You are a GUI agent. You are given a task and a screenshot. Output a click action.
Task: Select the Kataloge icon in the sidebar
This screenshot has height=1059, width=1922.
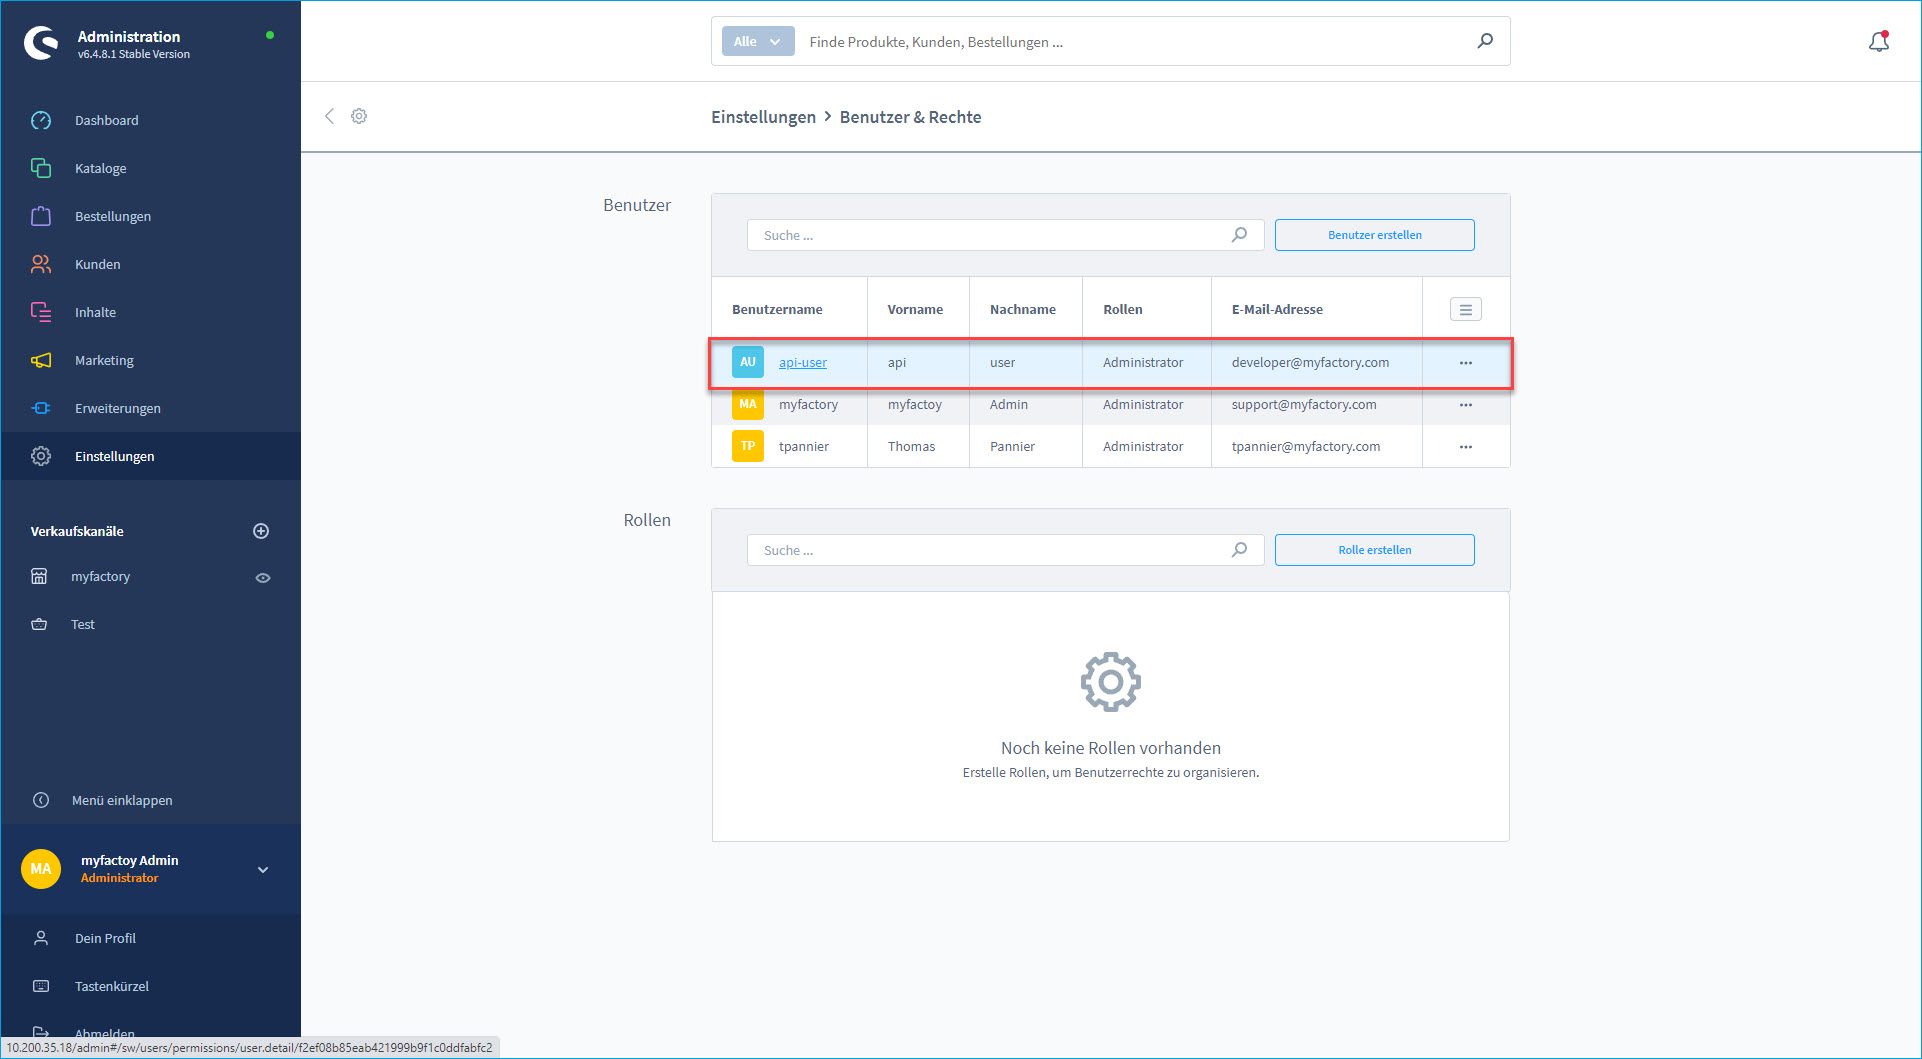coord(41,168)
